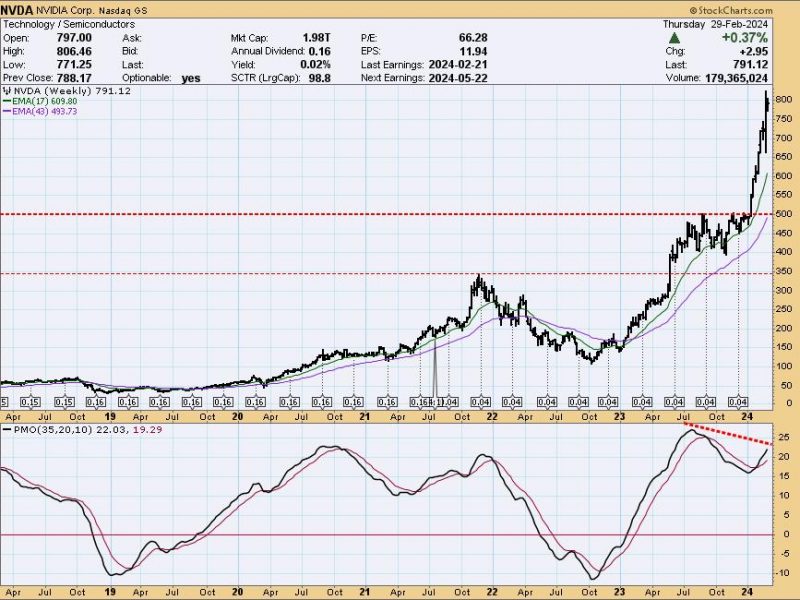Viewport: 800px width, 600px height.
Task: Click the 350 price axis label
Action: click(x=784, y=271)
